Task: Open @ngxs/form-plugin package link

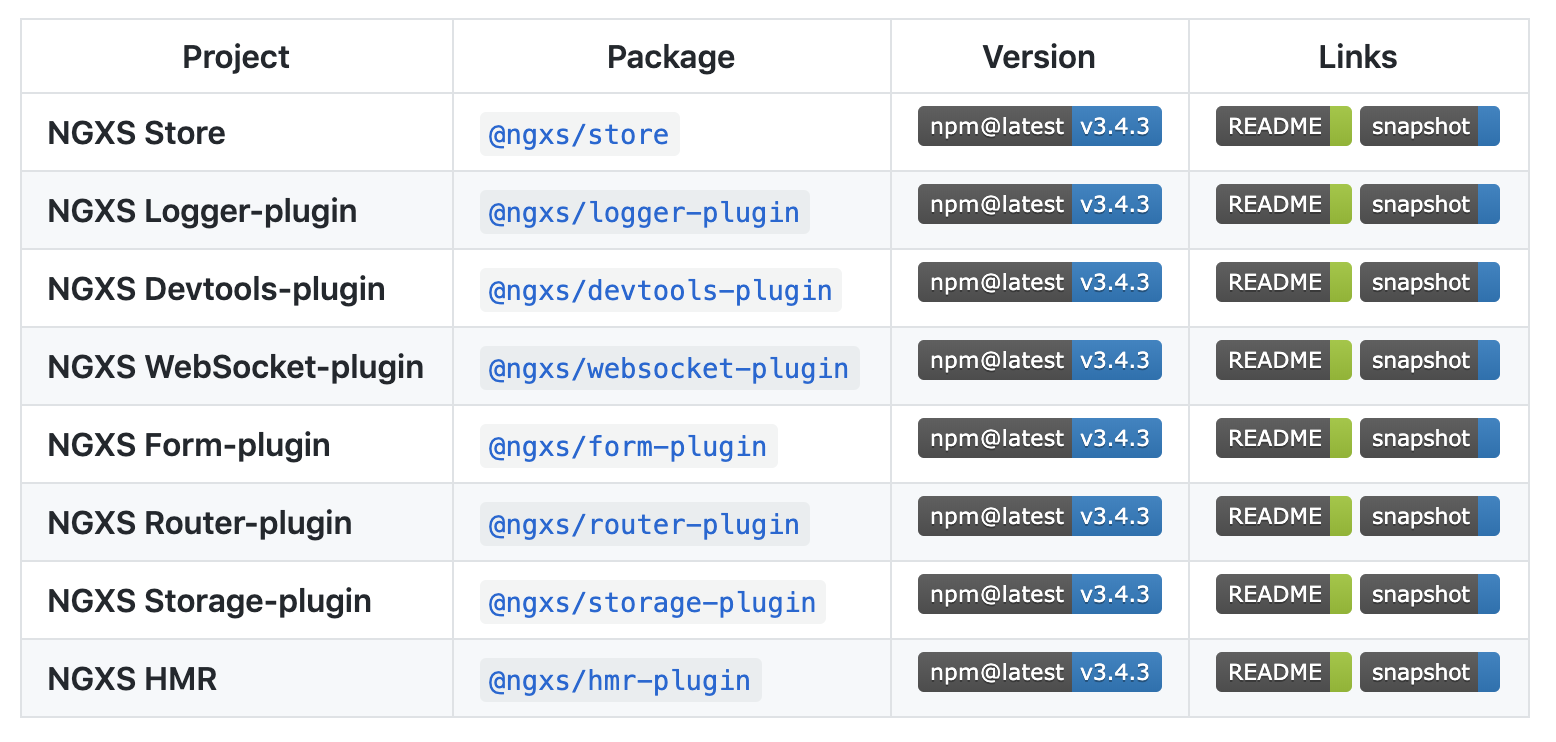Action: (x=628, y=447)
